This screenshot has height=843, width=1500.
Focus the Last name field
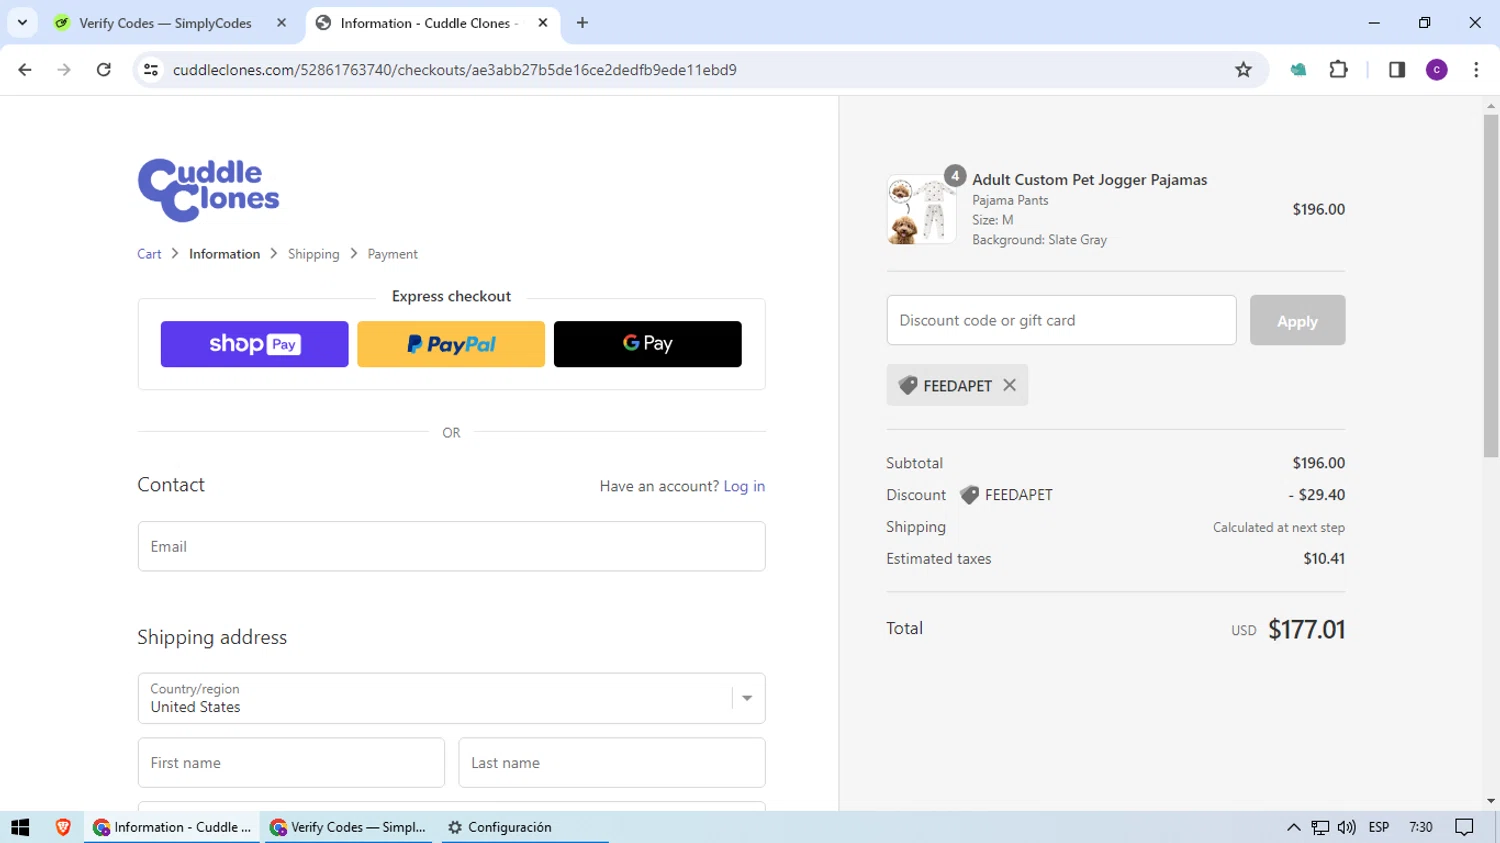(612, 763)
